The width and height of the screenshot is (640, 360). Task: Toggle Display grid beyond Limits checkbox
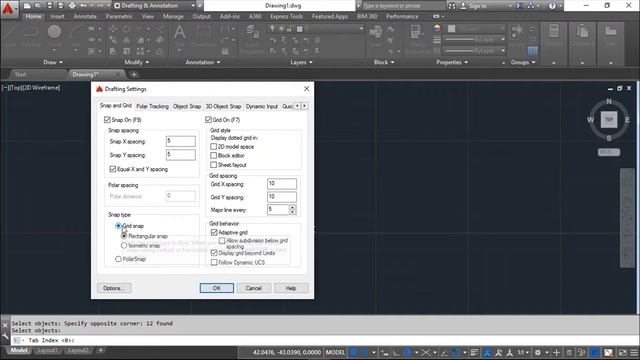tap(214, 253)
